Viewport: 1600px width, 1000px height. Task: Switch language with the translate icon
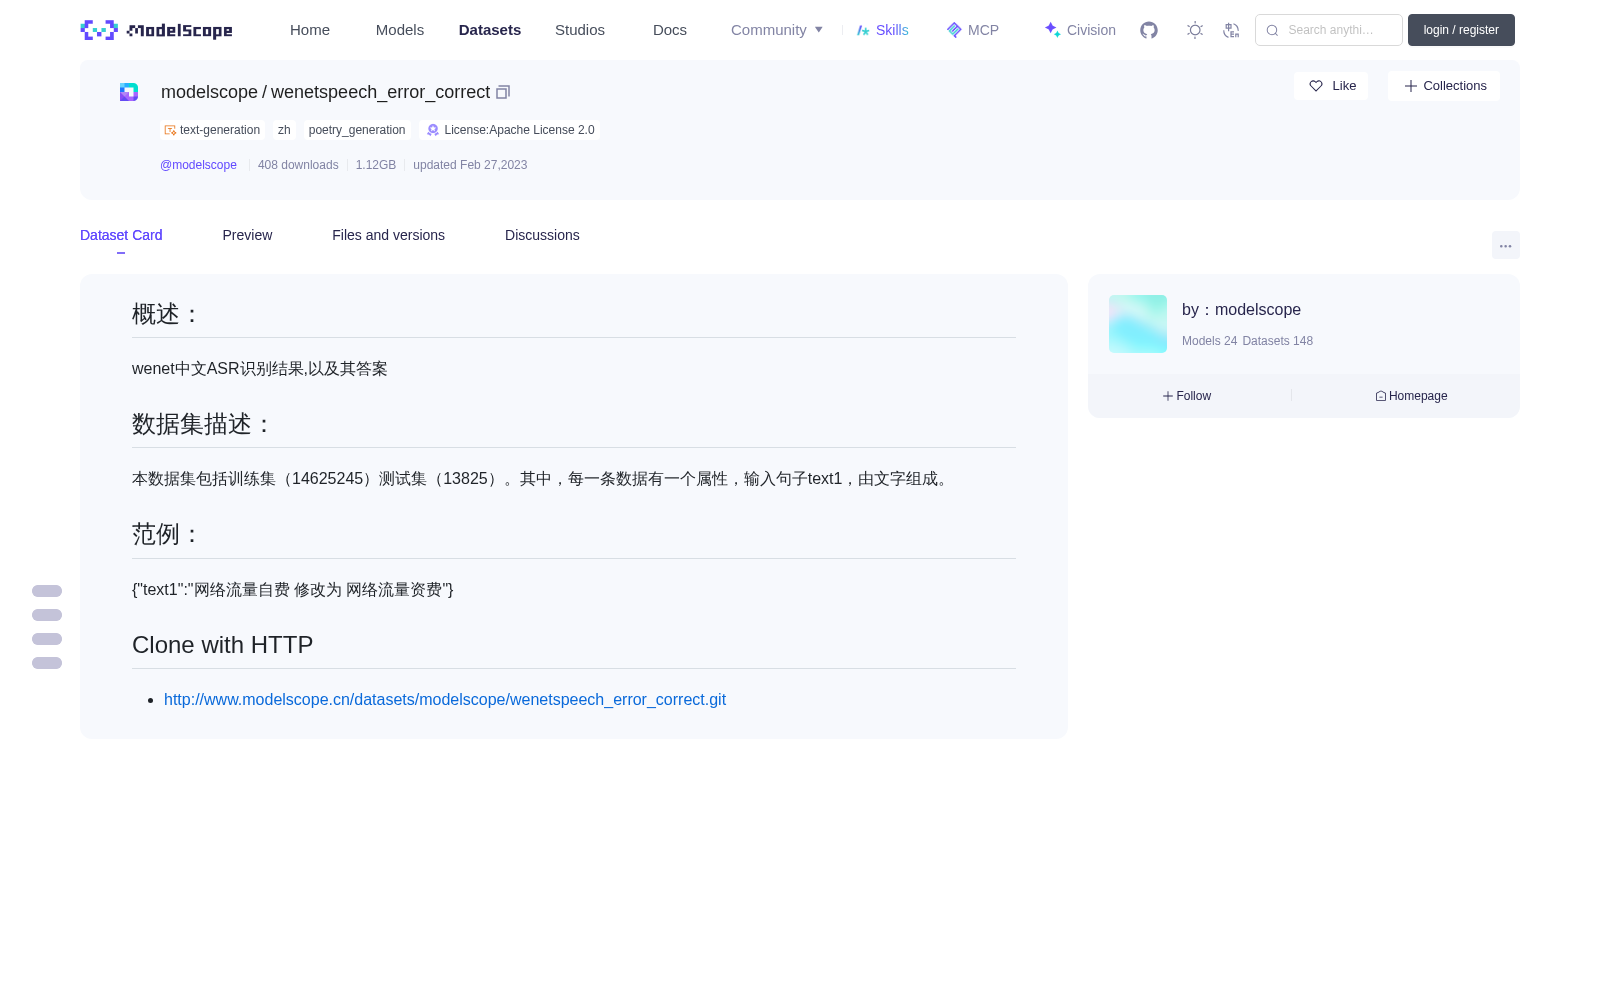point(1231,30)
